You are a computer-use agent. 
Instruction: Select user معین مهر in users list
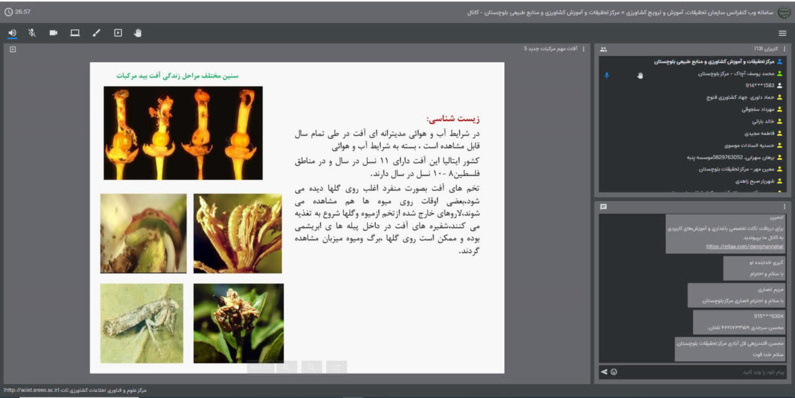pyautogui.click(x=737, y=169)
